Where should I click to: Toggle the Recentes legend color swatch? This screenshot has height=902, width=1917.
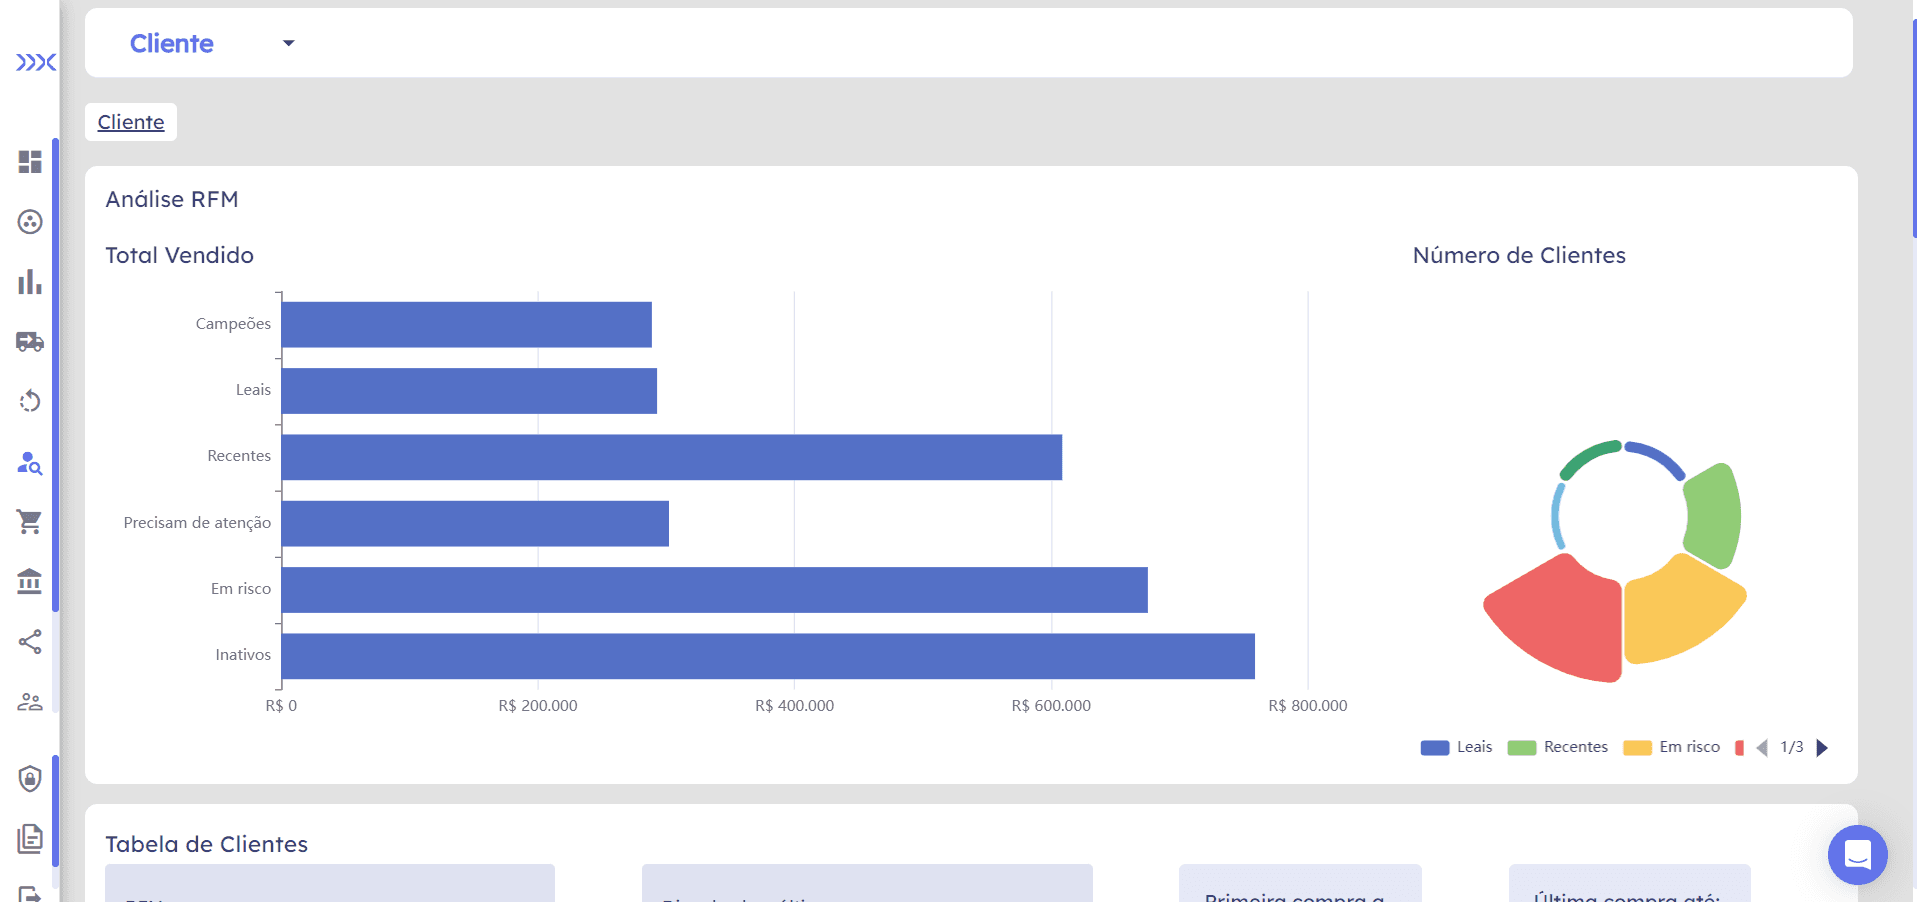tap(1522, 748)
